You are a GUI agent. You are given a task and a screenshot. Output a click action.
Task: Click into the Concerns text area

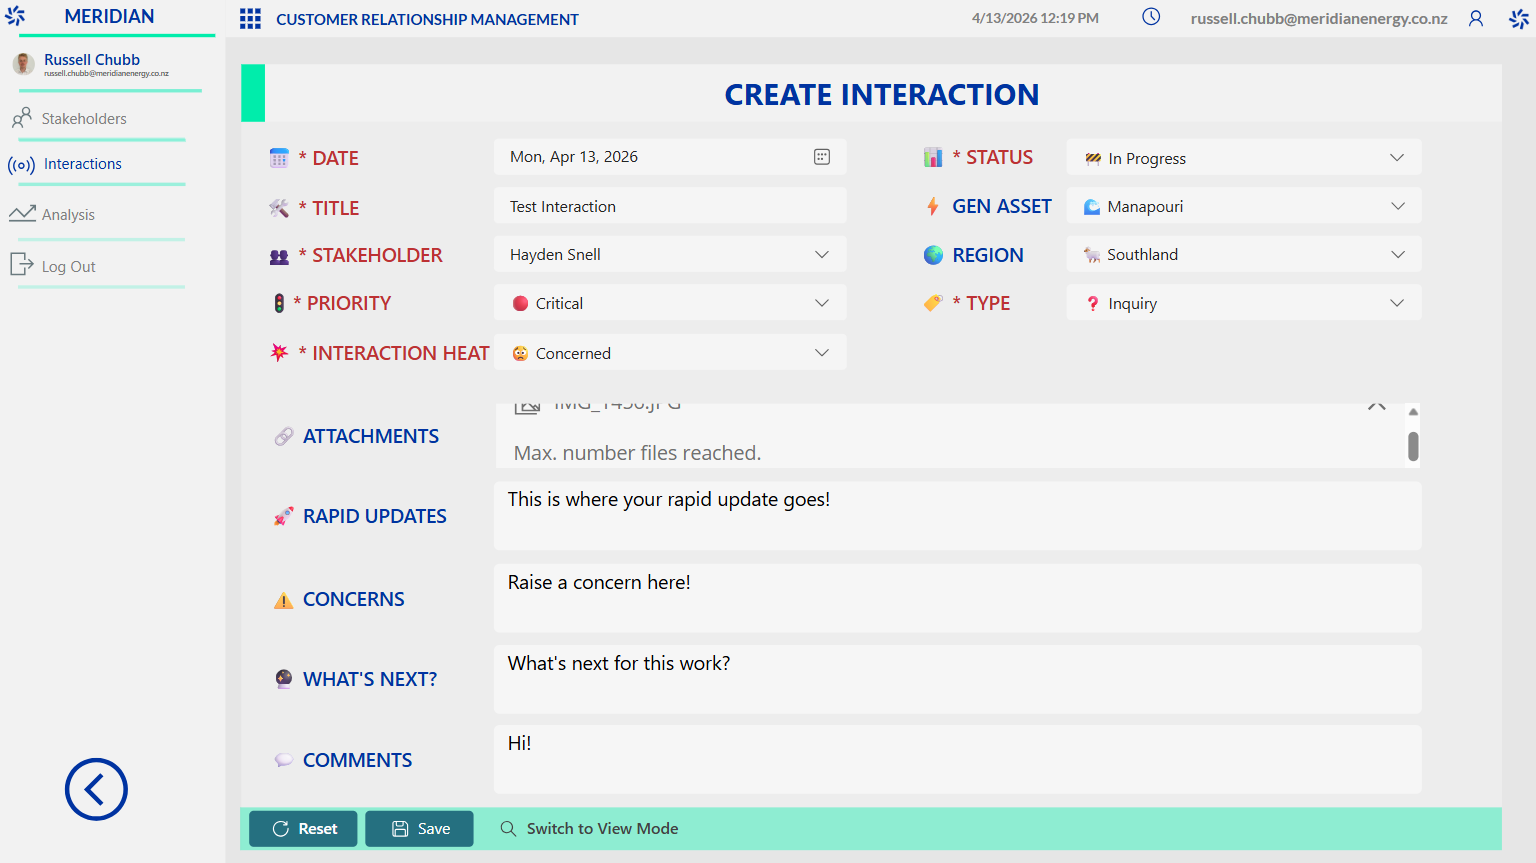point(958,598)
